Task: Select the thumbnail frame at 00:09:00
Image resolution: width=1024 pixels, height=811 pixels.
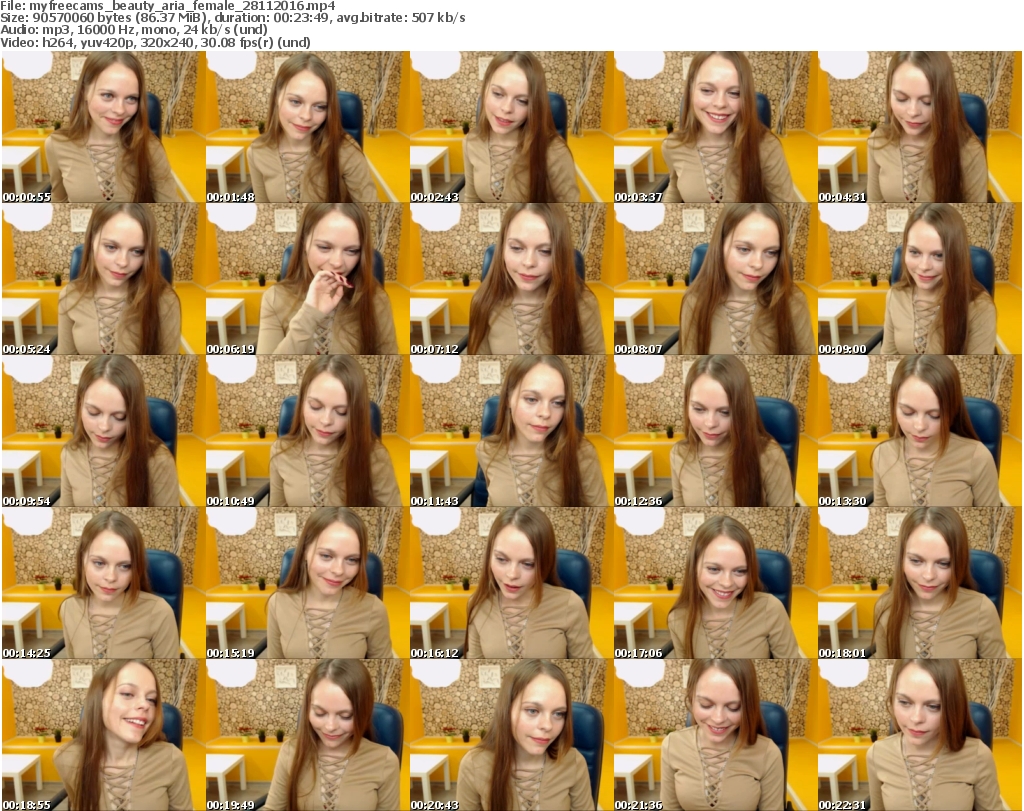Action: pyautogui.click(x=920, y=279)
